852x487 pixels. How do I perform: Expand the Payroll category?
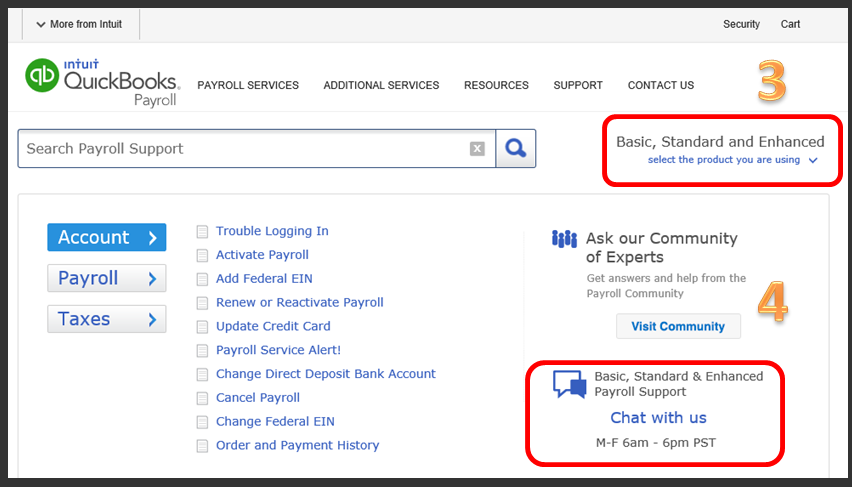point(106,278)
